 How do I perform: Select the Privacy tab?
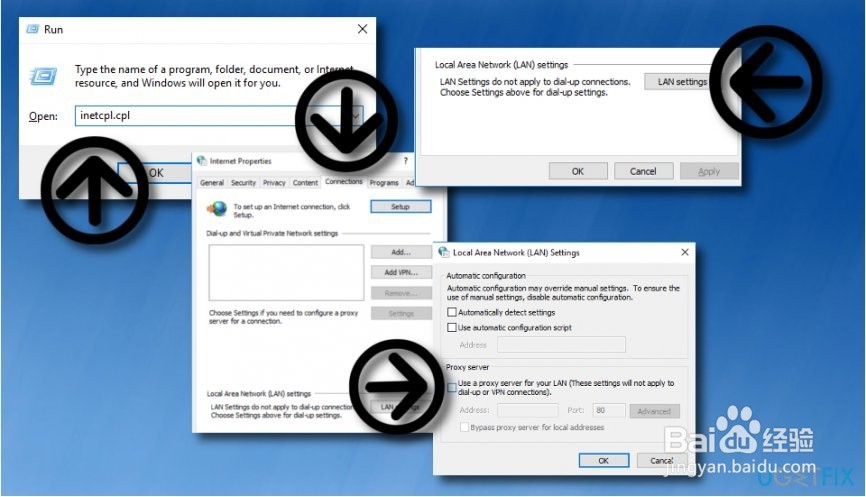274,183
